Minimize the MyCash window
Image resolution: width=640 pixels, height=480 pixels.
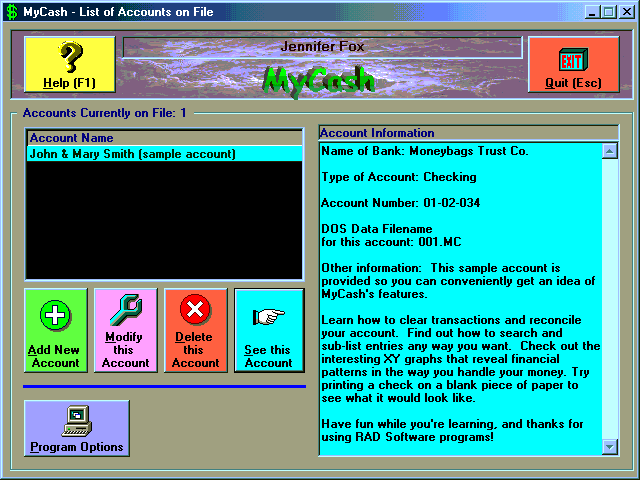click(593, 12)
